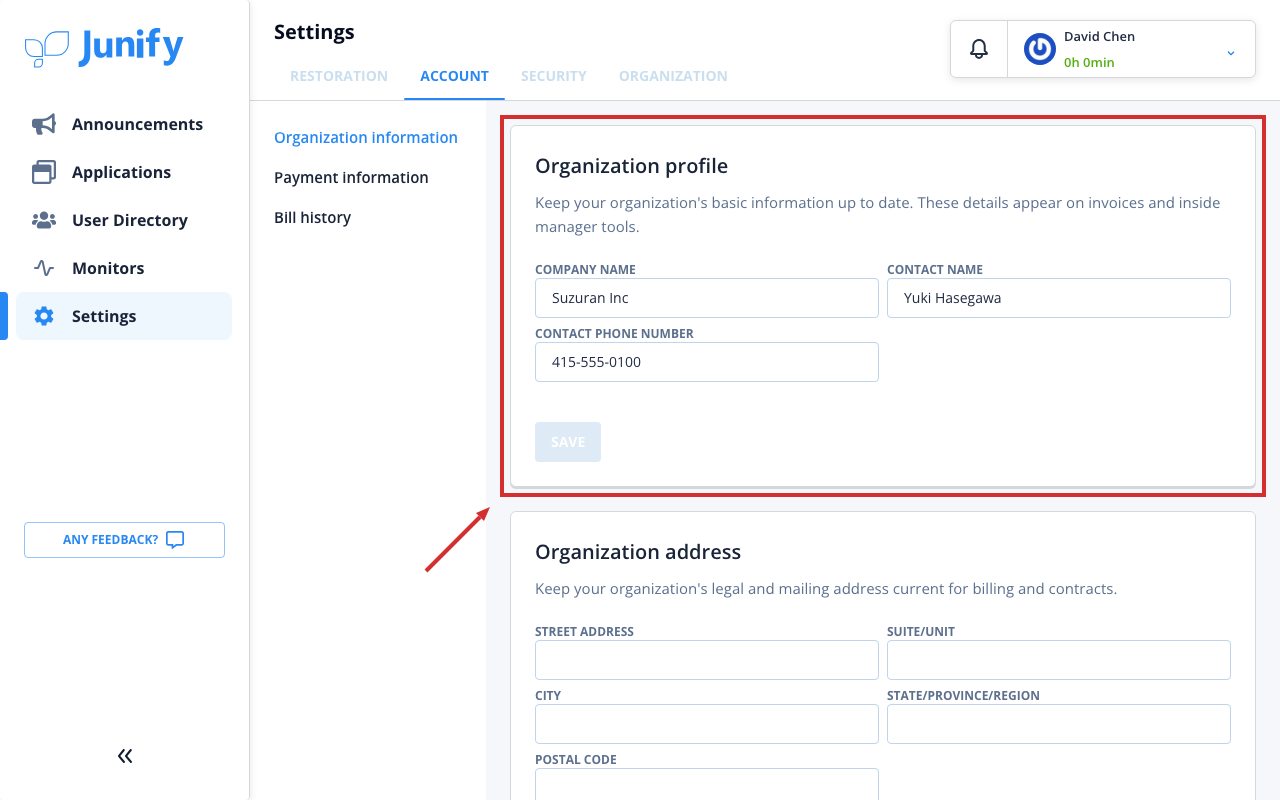Image resolution: width=1280 pixels, height=800 pixels.
Task: Switch to the Restoration tab
Action: [339, 76]
